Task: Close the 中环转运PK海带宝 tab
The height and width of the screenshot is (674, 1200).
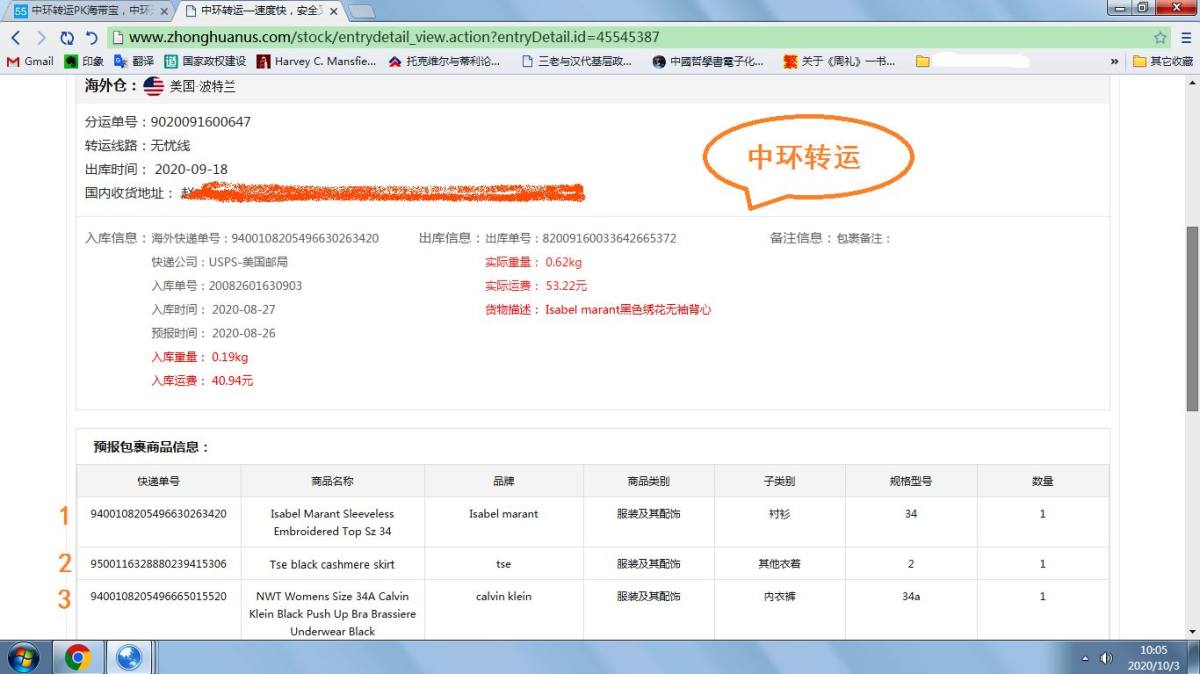Action: coord(163,10)
